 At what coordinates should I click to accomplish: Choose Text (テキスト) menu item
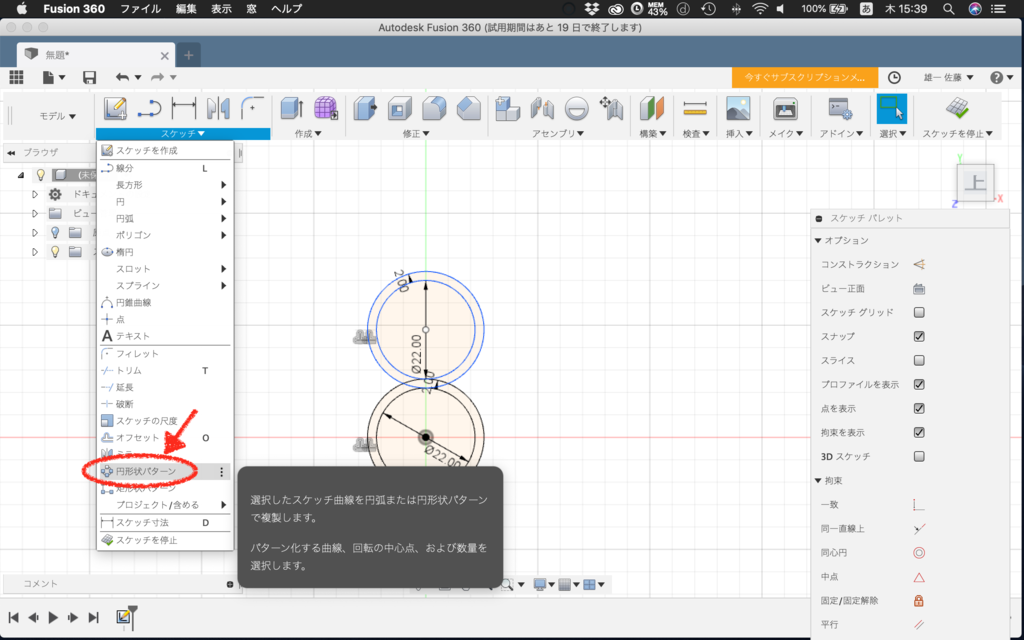point(165,336)
